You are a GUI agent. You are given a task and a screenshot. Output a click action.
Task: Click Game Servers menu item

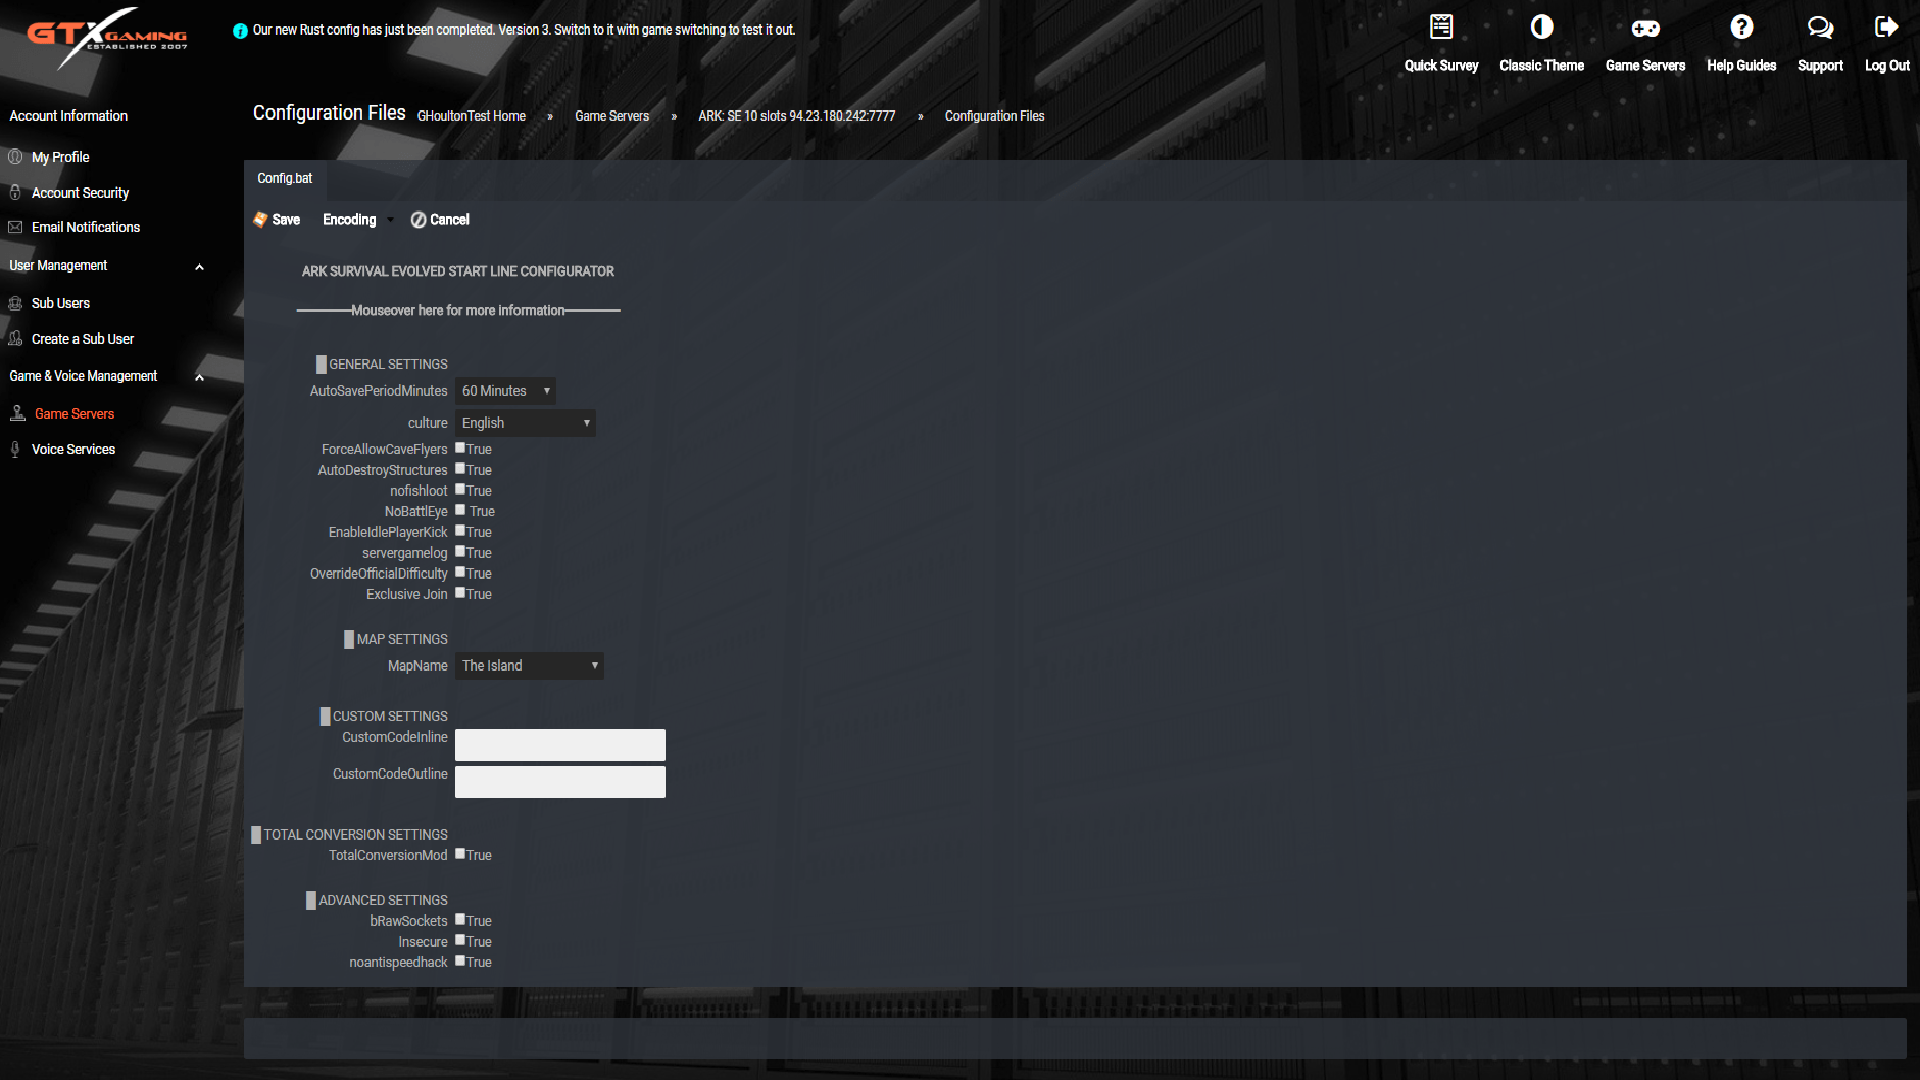coord(75,414)
